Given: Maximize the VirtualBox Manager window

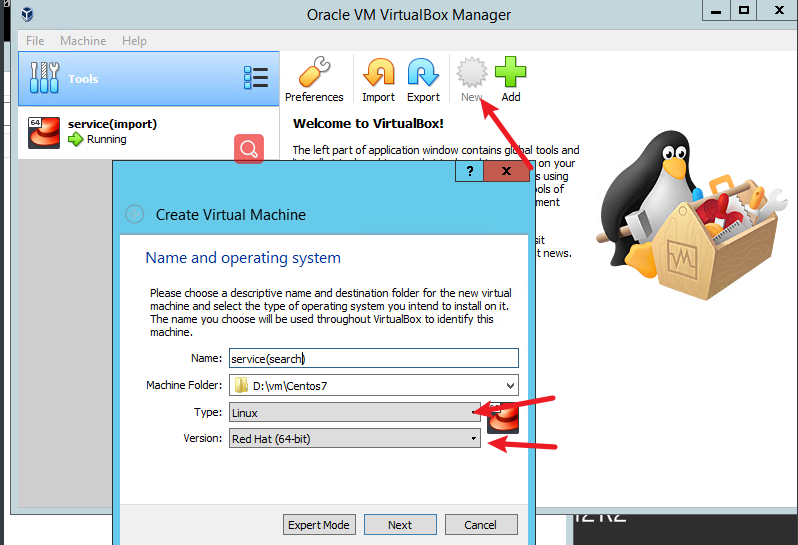Looking at the screenshot, I should coord(744,10).
